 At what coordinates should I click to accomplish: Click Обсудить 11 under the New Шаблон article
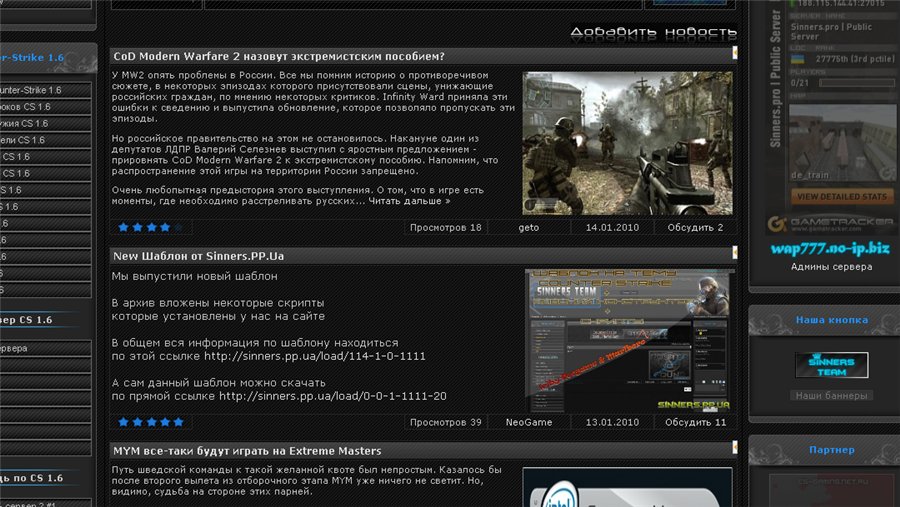695,422
